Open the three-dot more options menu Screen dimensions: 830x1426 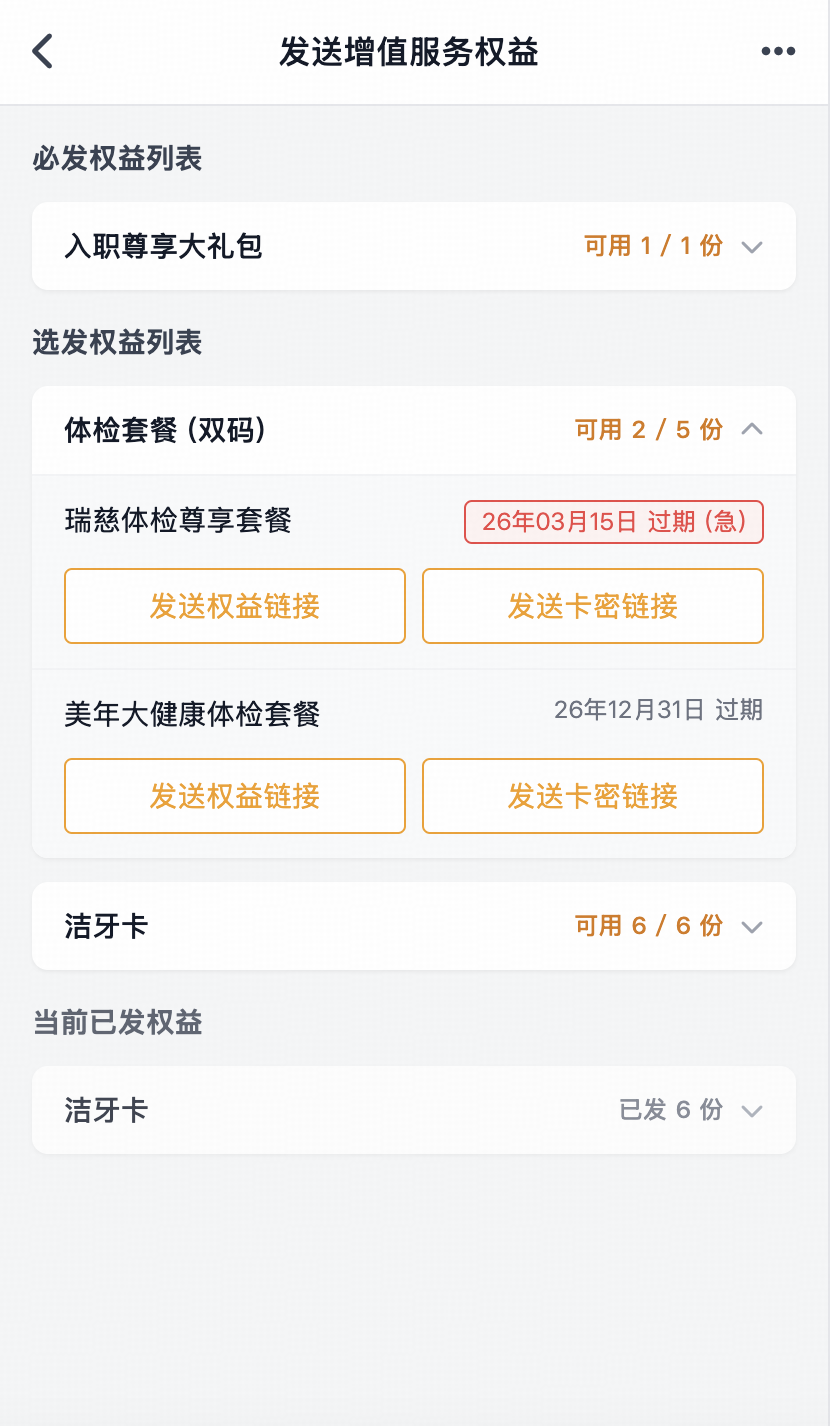point(778,52)
